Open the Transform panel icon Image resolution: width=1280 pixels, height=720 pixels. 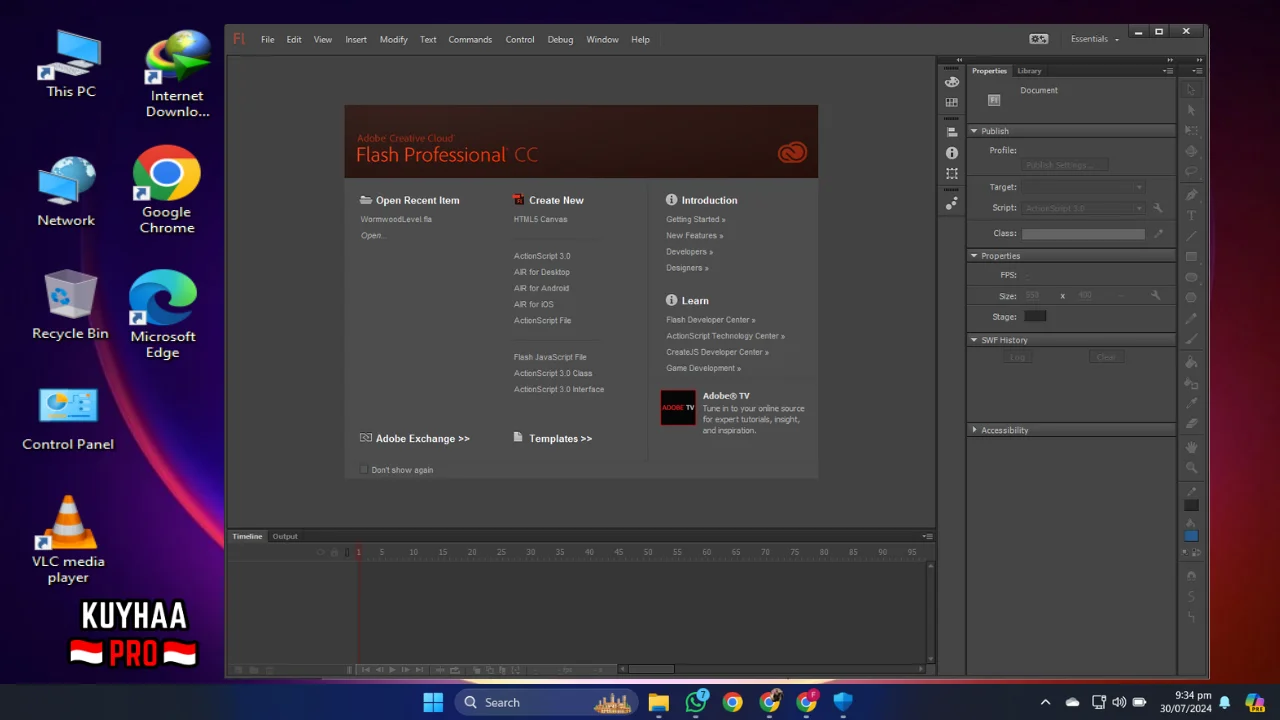click(951, 174)
